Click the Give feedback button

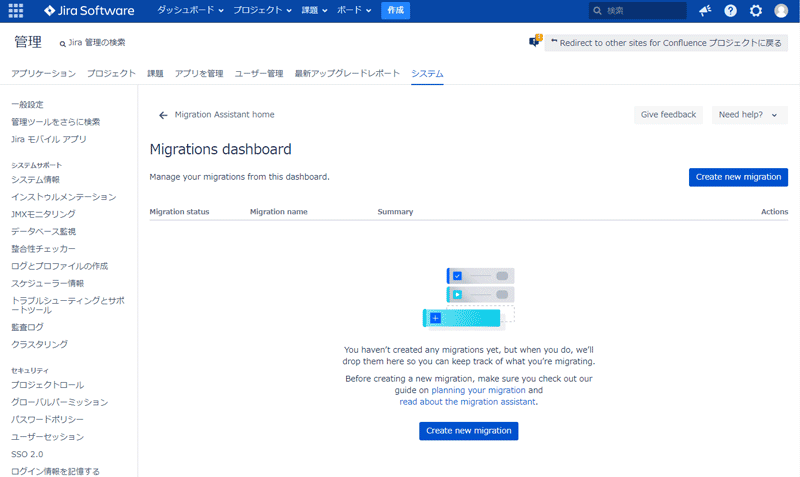(668, 115)
